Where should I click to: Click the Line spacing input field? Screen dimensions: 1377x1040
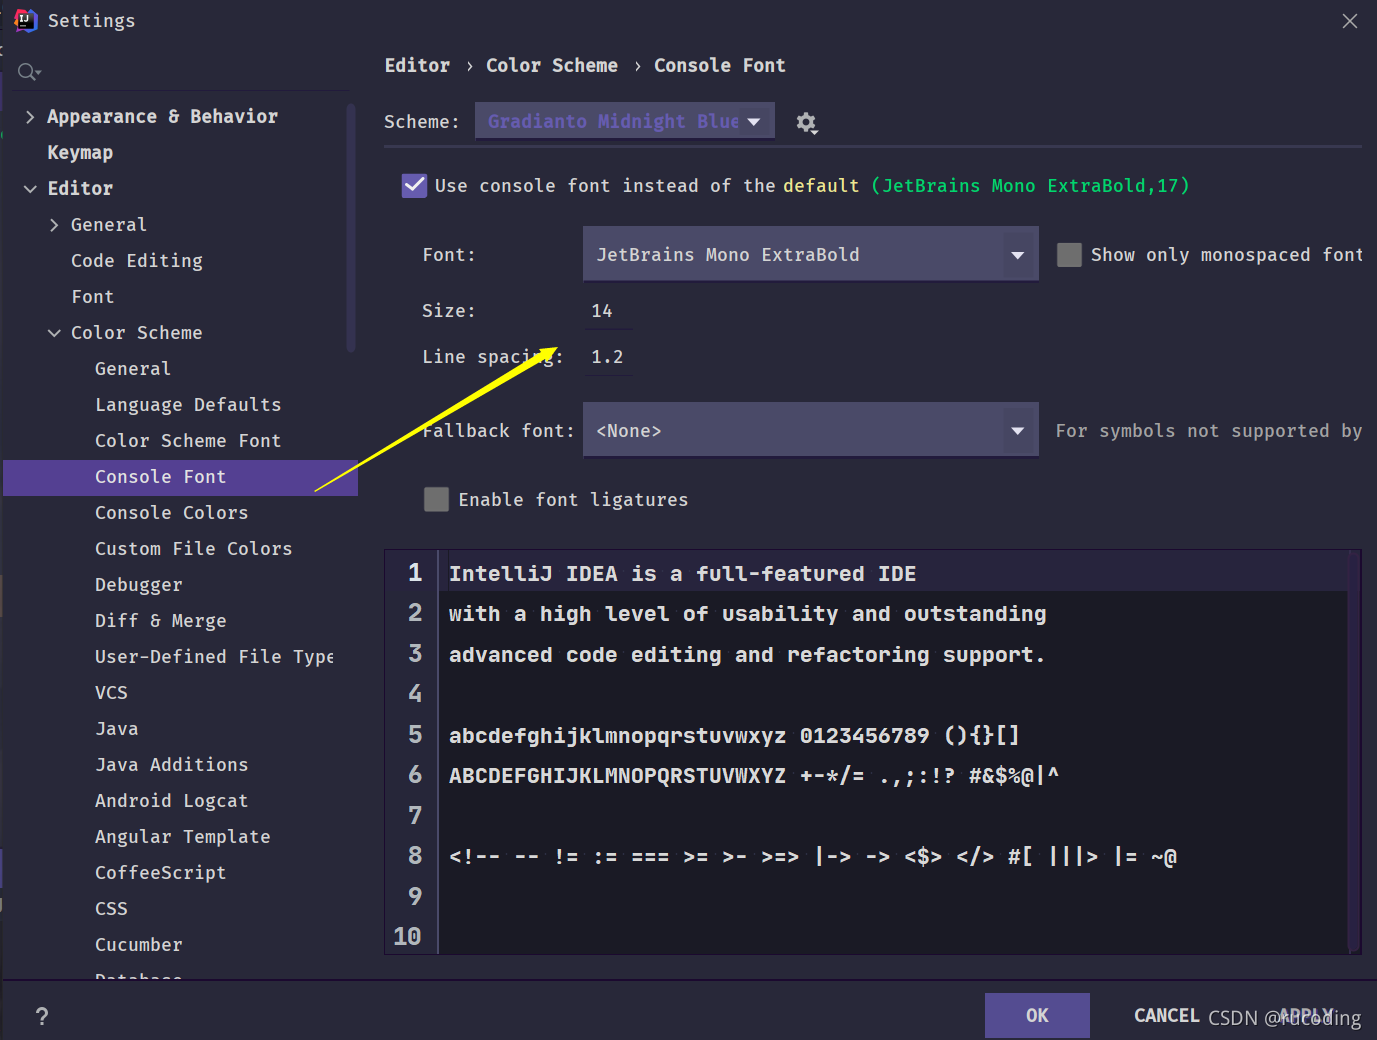coord(607,357)
